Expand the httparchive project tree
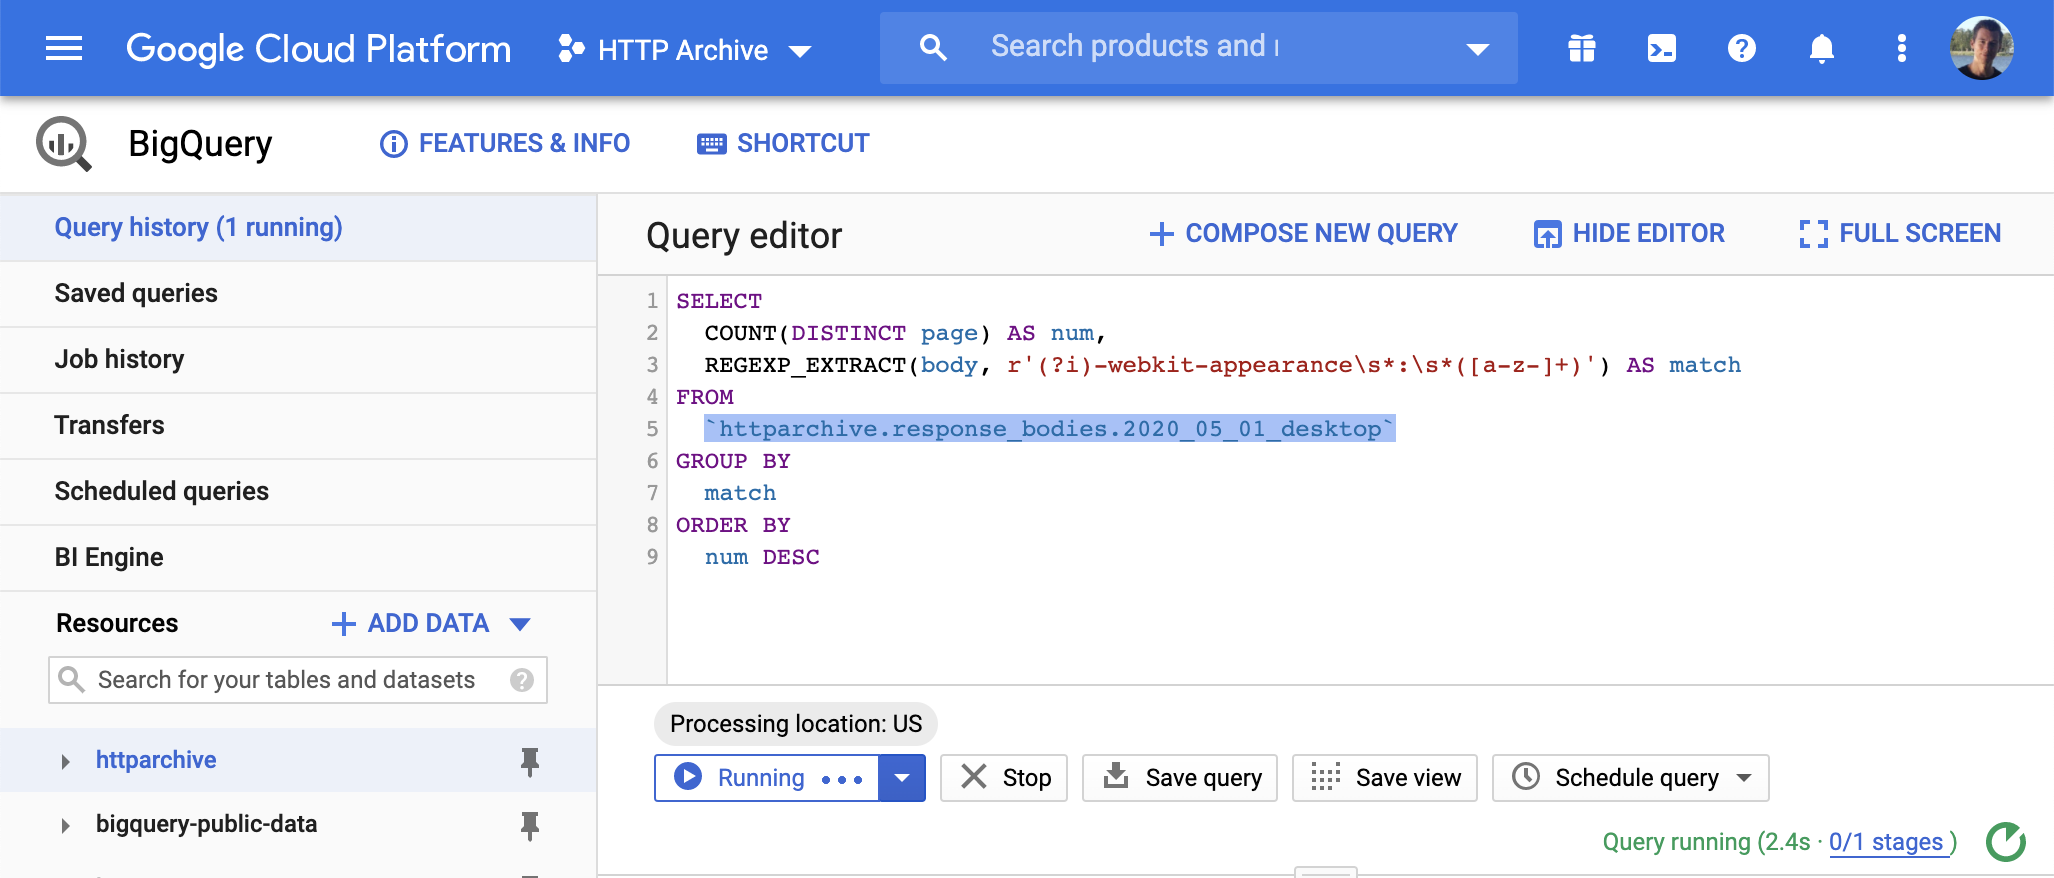Screen dimensions: 2054x878 (65, 761)
